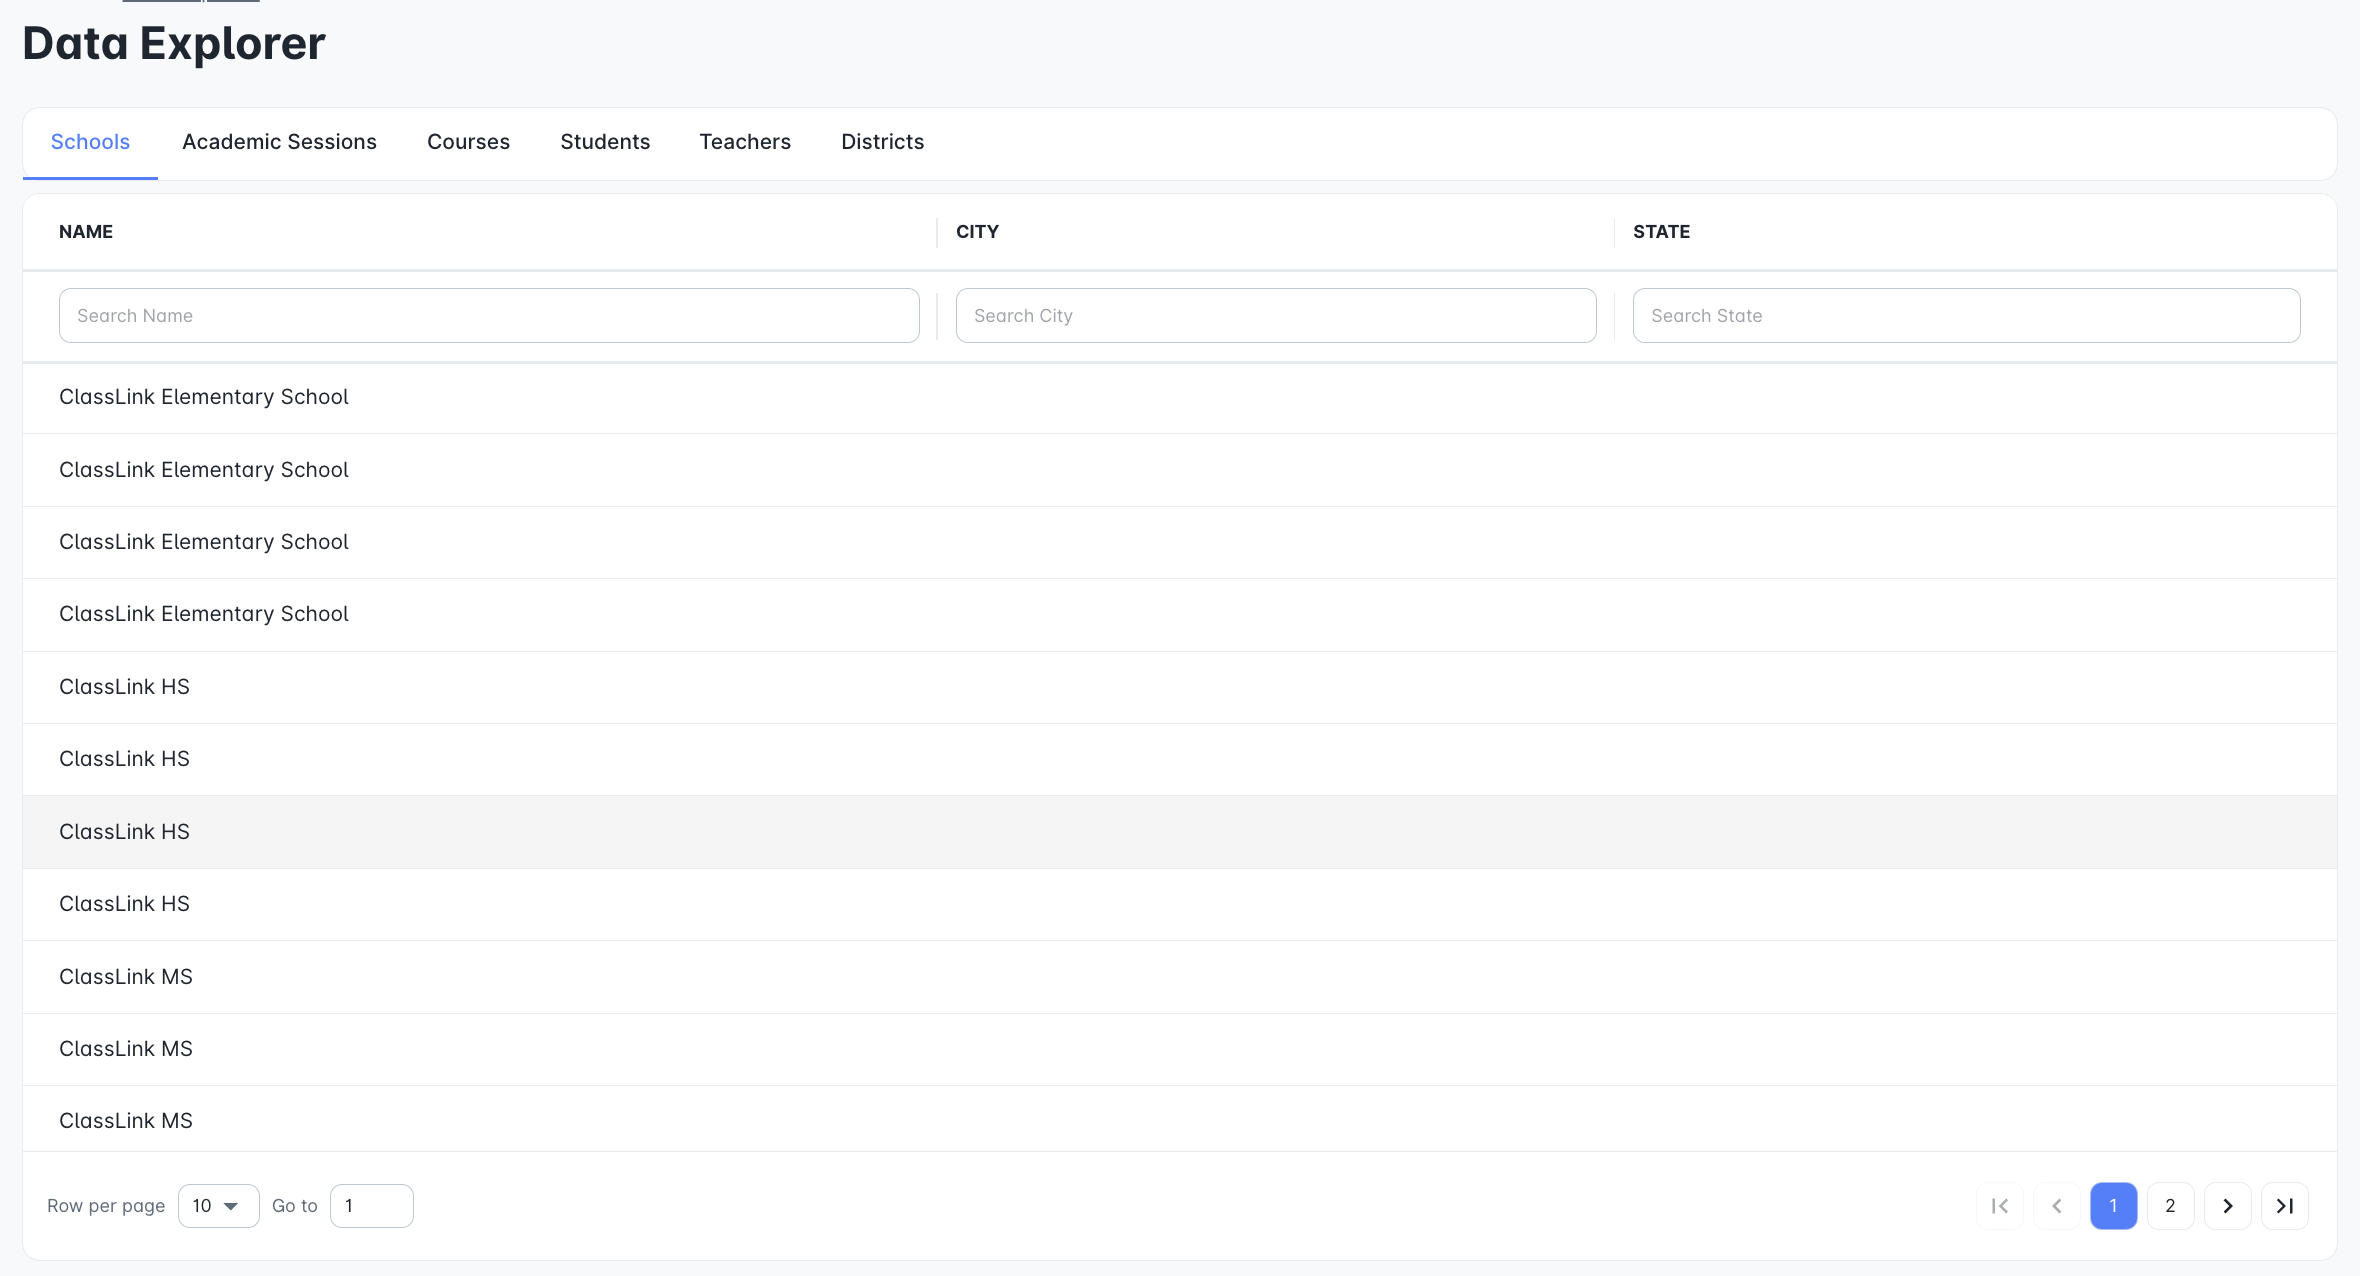Jump to the last page icon
The width and height of the screenshot is (2360, 1276).
(2285, 1206)
